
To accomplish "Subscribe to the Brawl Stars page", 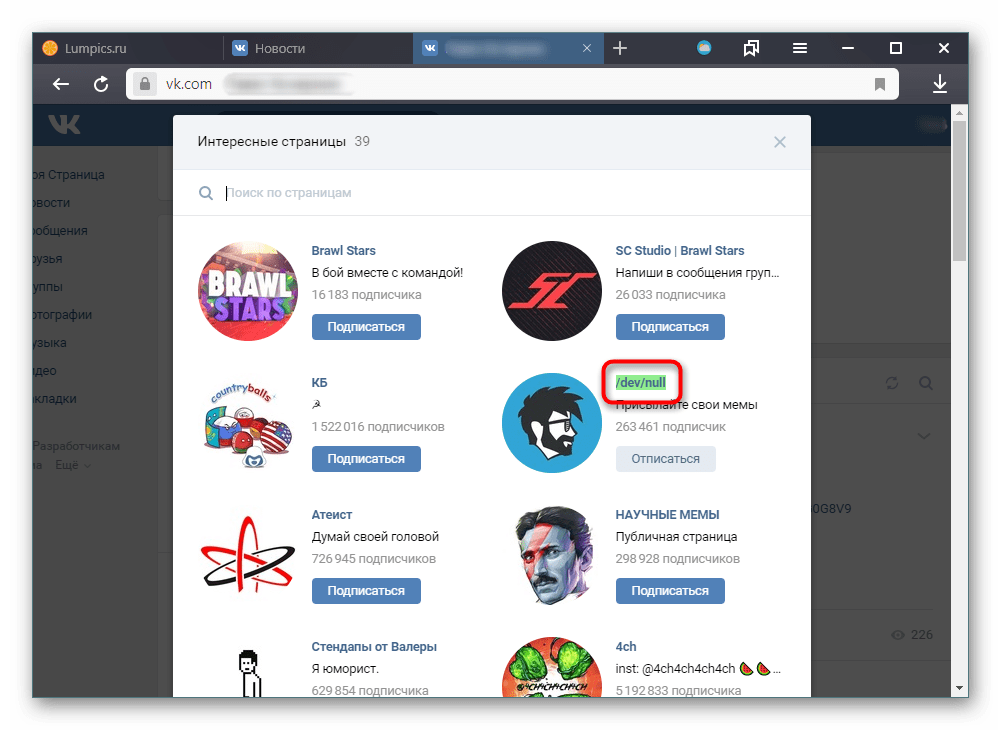I will (x=366, y=326).
